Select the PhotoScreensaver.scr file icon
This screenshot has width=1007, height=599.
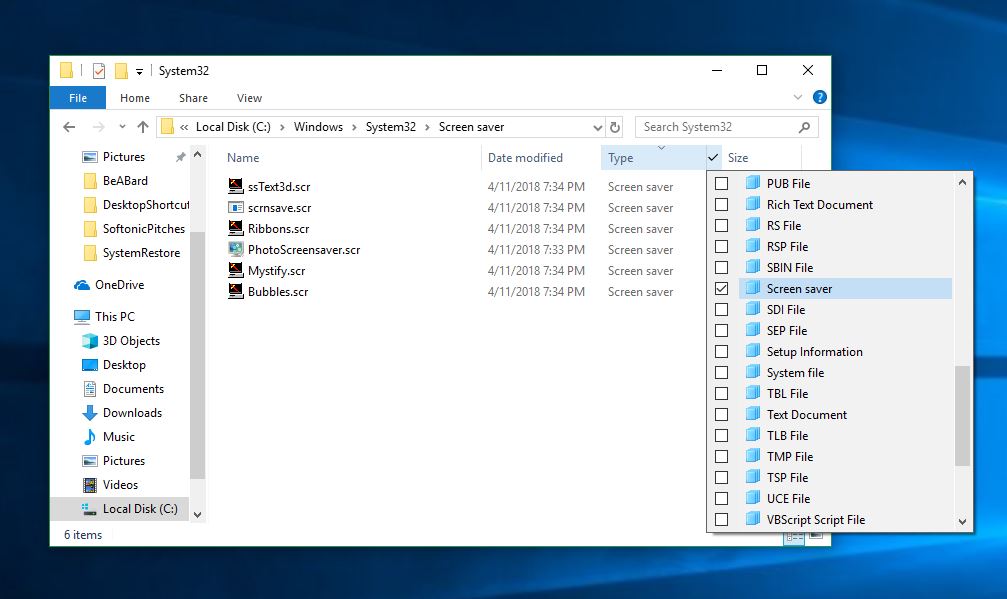click(x=236, y=250)
